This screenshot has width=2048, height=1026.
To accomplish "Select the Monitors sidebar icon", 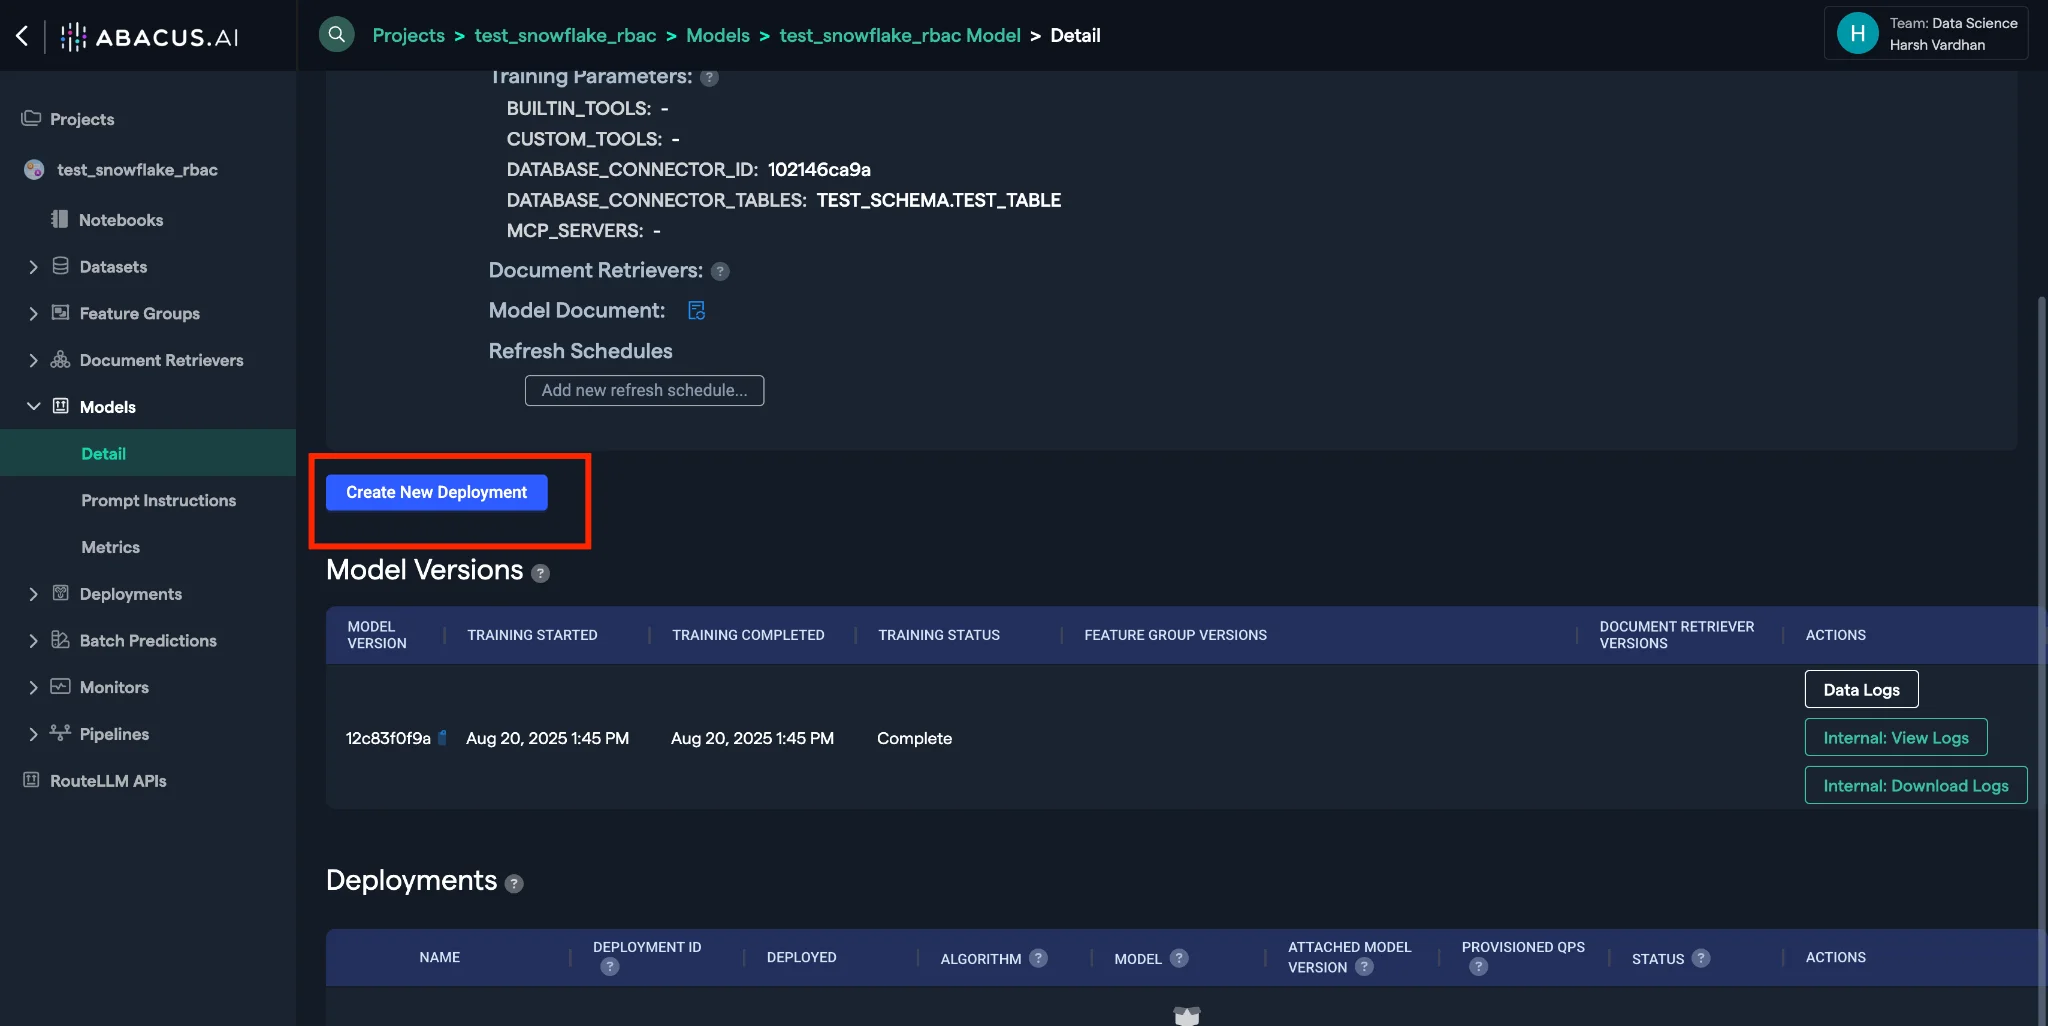I will point(59,687).
